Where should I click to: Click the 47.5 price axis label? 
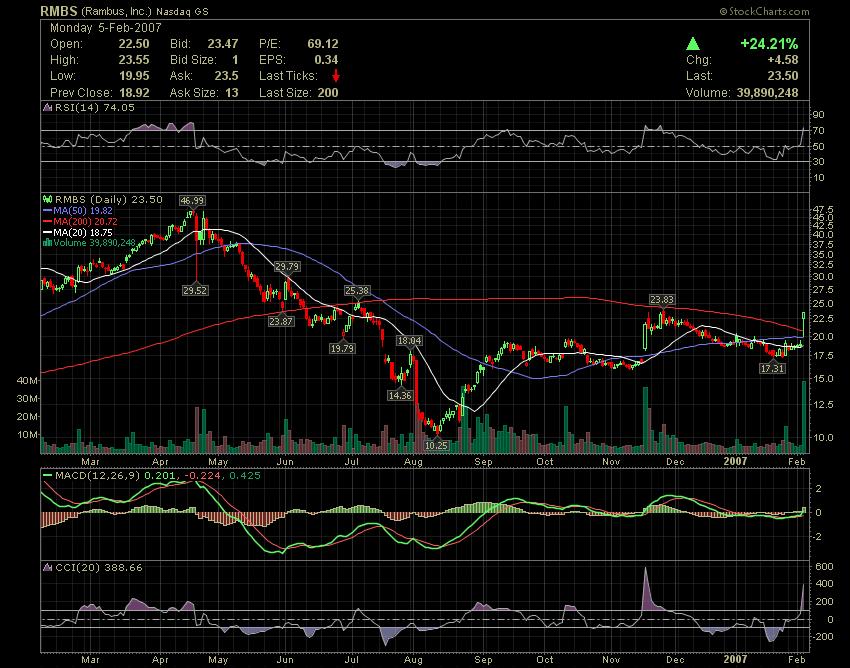[823, 210]
